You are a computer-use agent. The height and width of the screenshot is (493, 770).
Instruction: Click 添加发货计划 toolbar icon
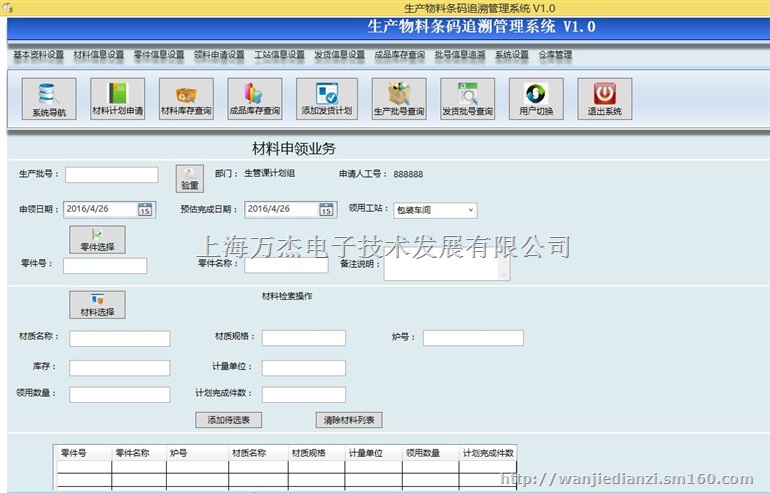327,99
